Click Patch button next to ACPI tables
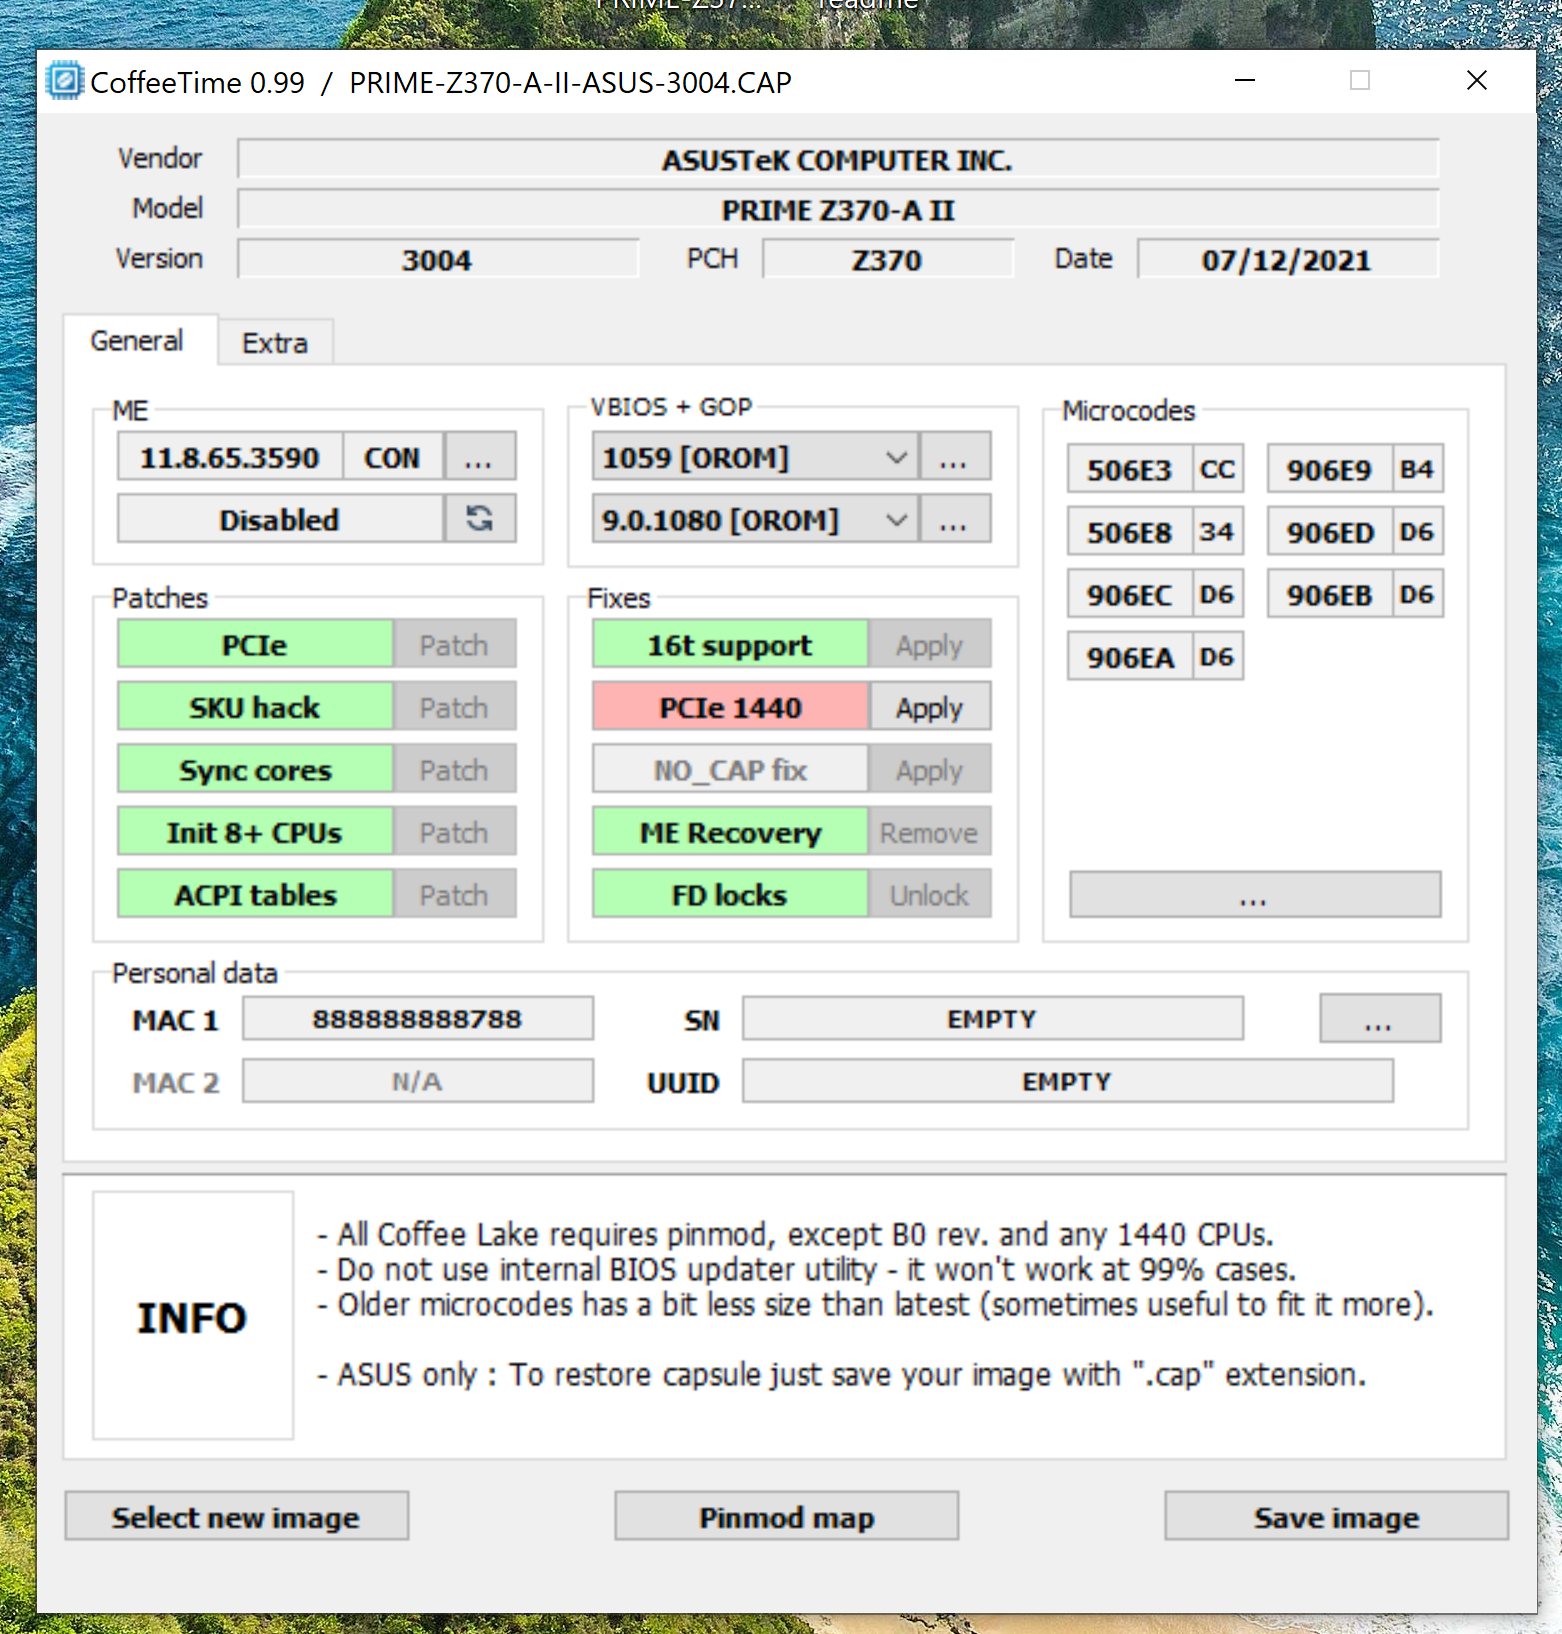Viewport: 1562px width, 1634px height. click(x=455, y=894)
